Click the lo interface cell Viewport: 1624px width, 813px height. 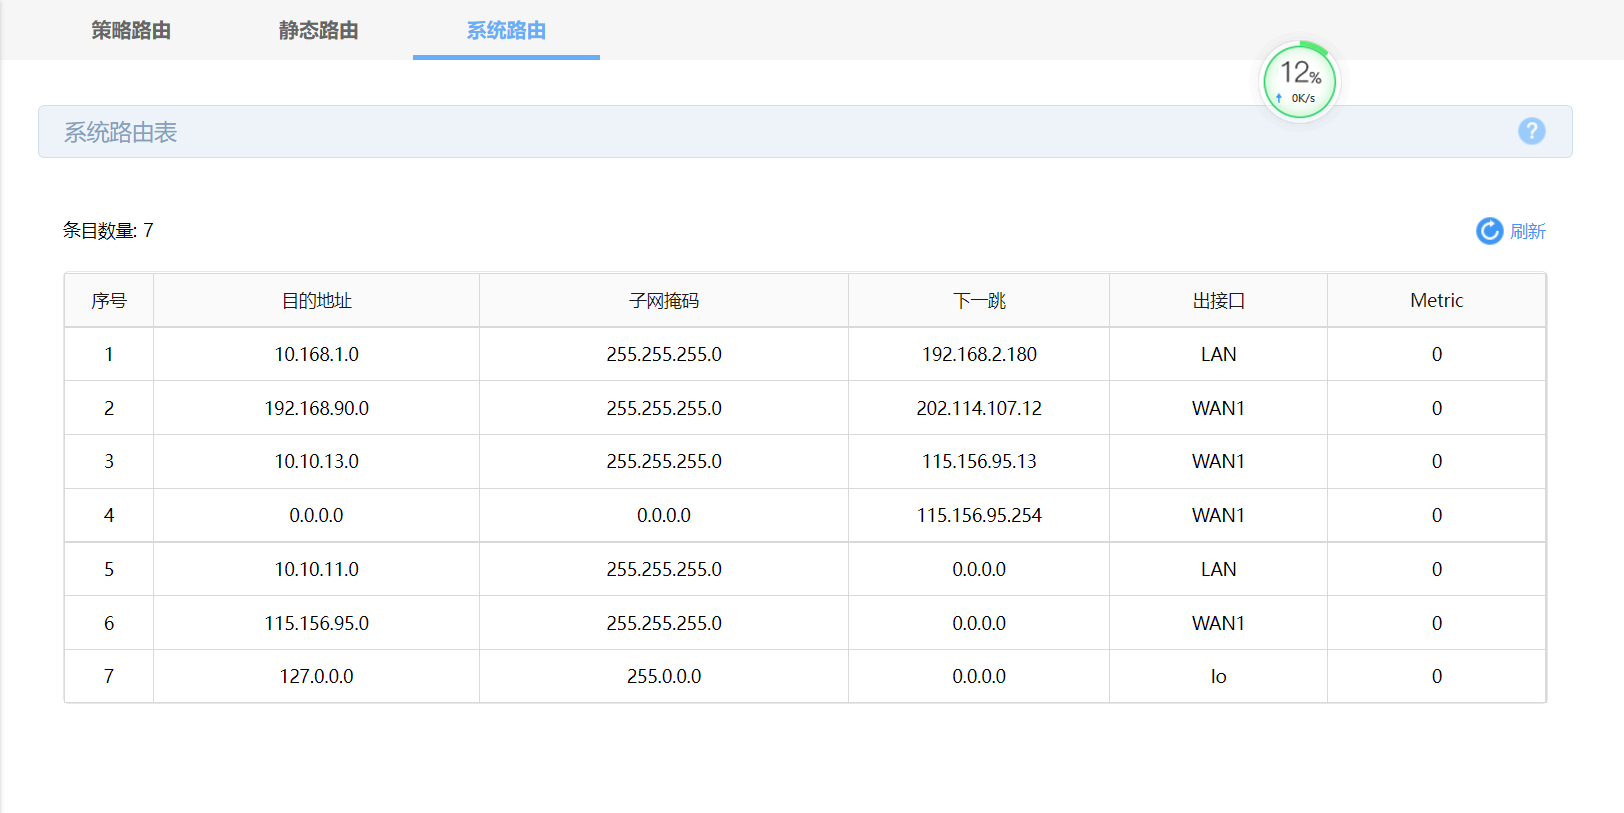pyautogui.click(x=1218, y=676)
